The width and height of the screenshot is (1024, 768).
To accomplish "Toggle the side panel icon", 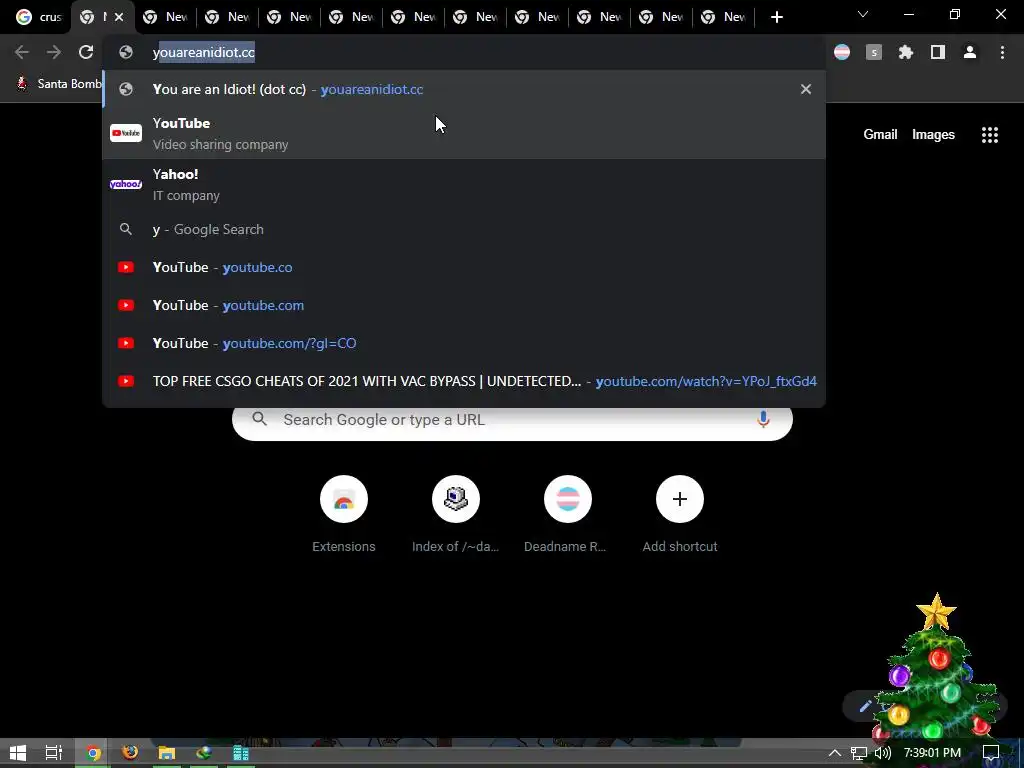I will coord(938,52).
